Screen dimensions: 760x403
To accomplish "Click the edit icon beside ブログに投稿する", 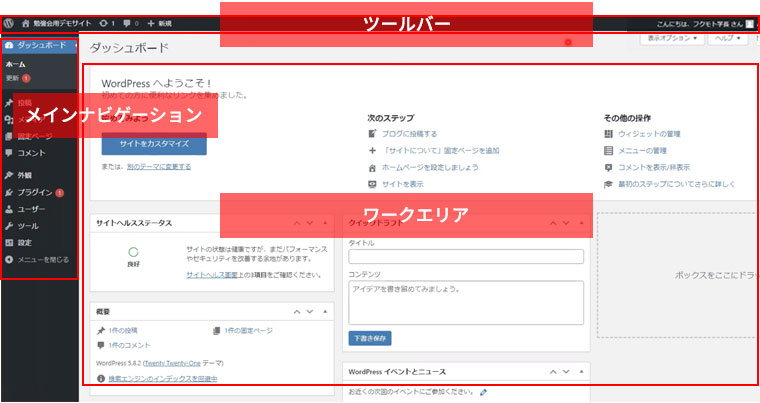I will coord(372,134).
